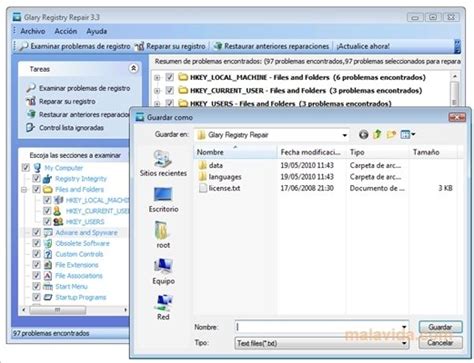The height and width of the screenshot is (363, 474).
Task: Open the Tipo file type dropdown
Action: (x=404, y=343)
